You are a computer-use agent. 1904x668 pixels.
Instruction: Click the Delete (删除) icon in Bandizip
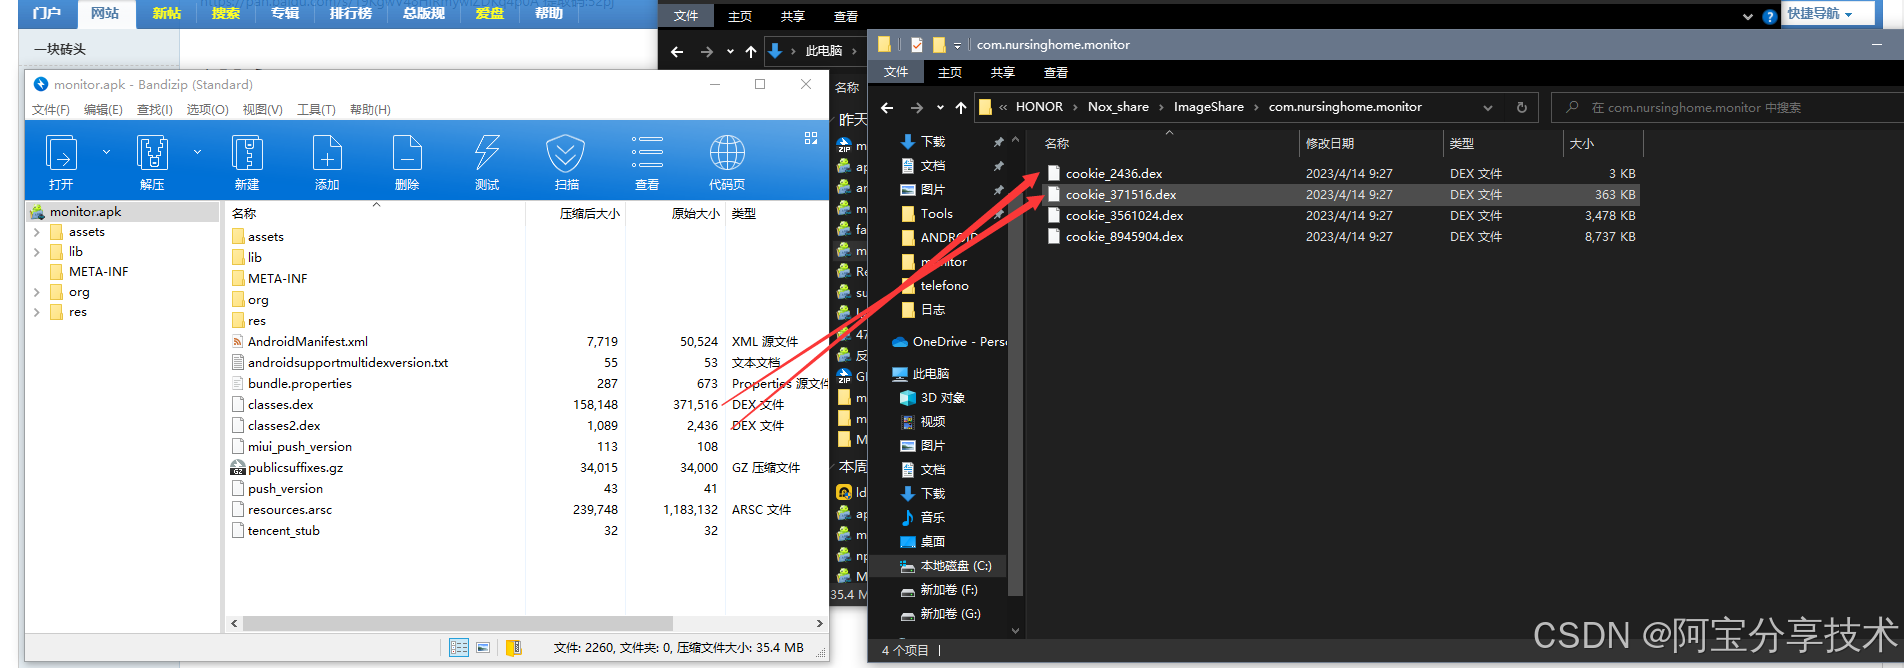407,153
